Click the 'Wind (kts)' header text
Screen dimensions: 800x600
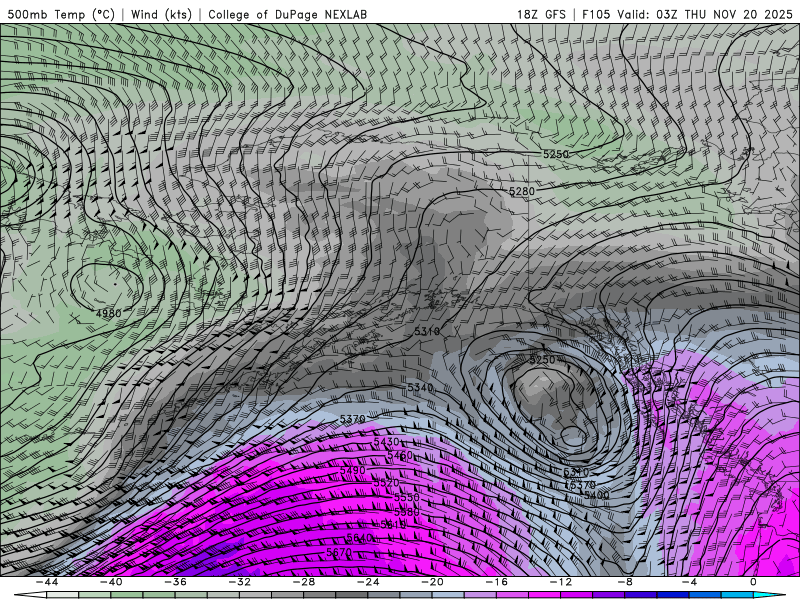click(161, 14)
